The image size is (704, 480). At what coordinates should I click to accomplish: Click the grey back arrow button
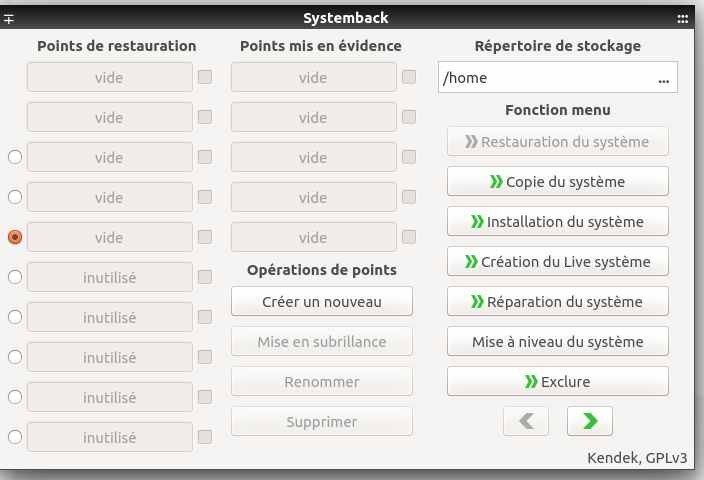click(526, 421)
